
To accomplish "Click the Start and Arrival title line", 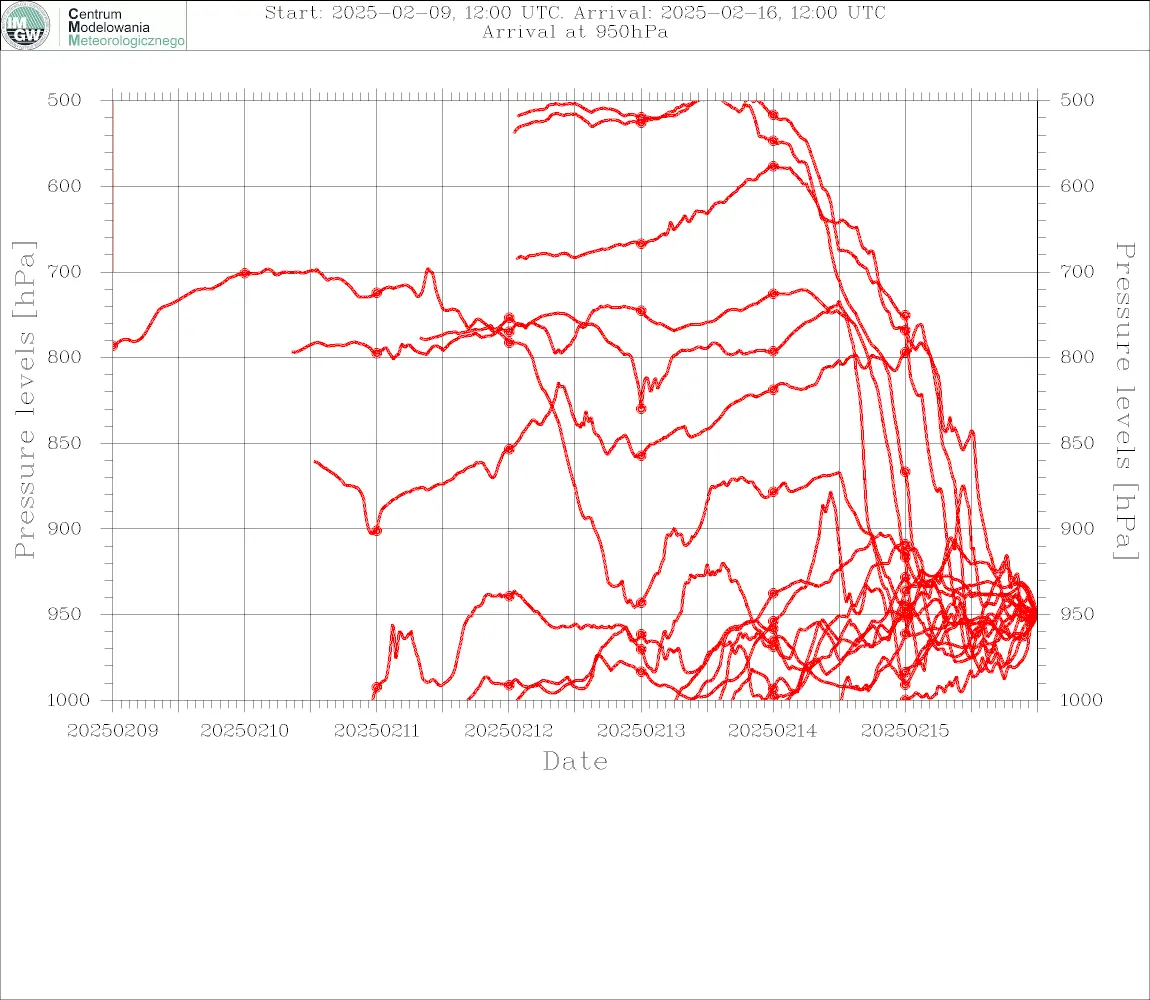I will [x=575, y=12].
